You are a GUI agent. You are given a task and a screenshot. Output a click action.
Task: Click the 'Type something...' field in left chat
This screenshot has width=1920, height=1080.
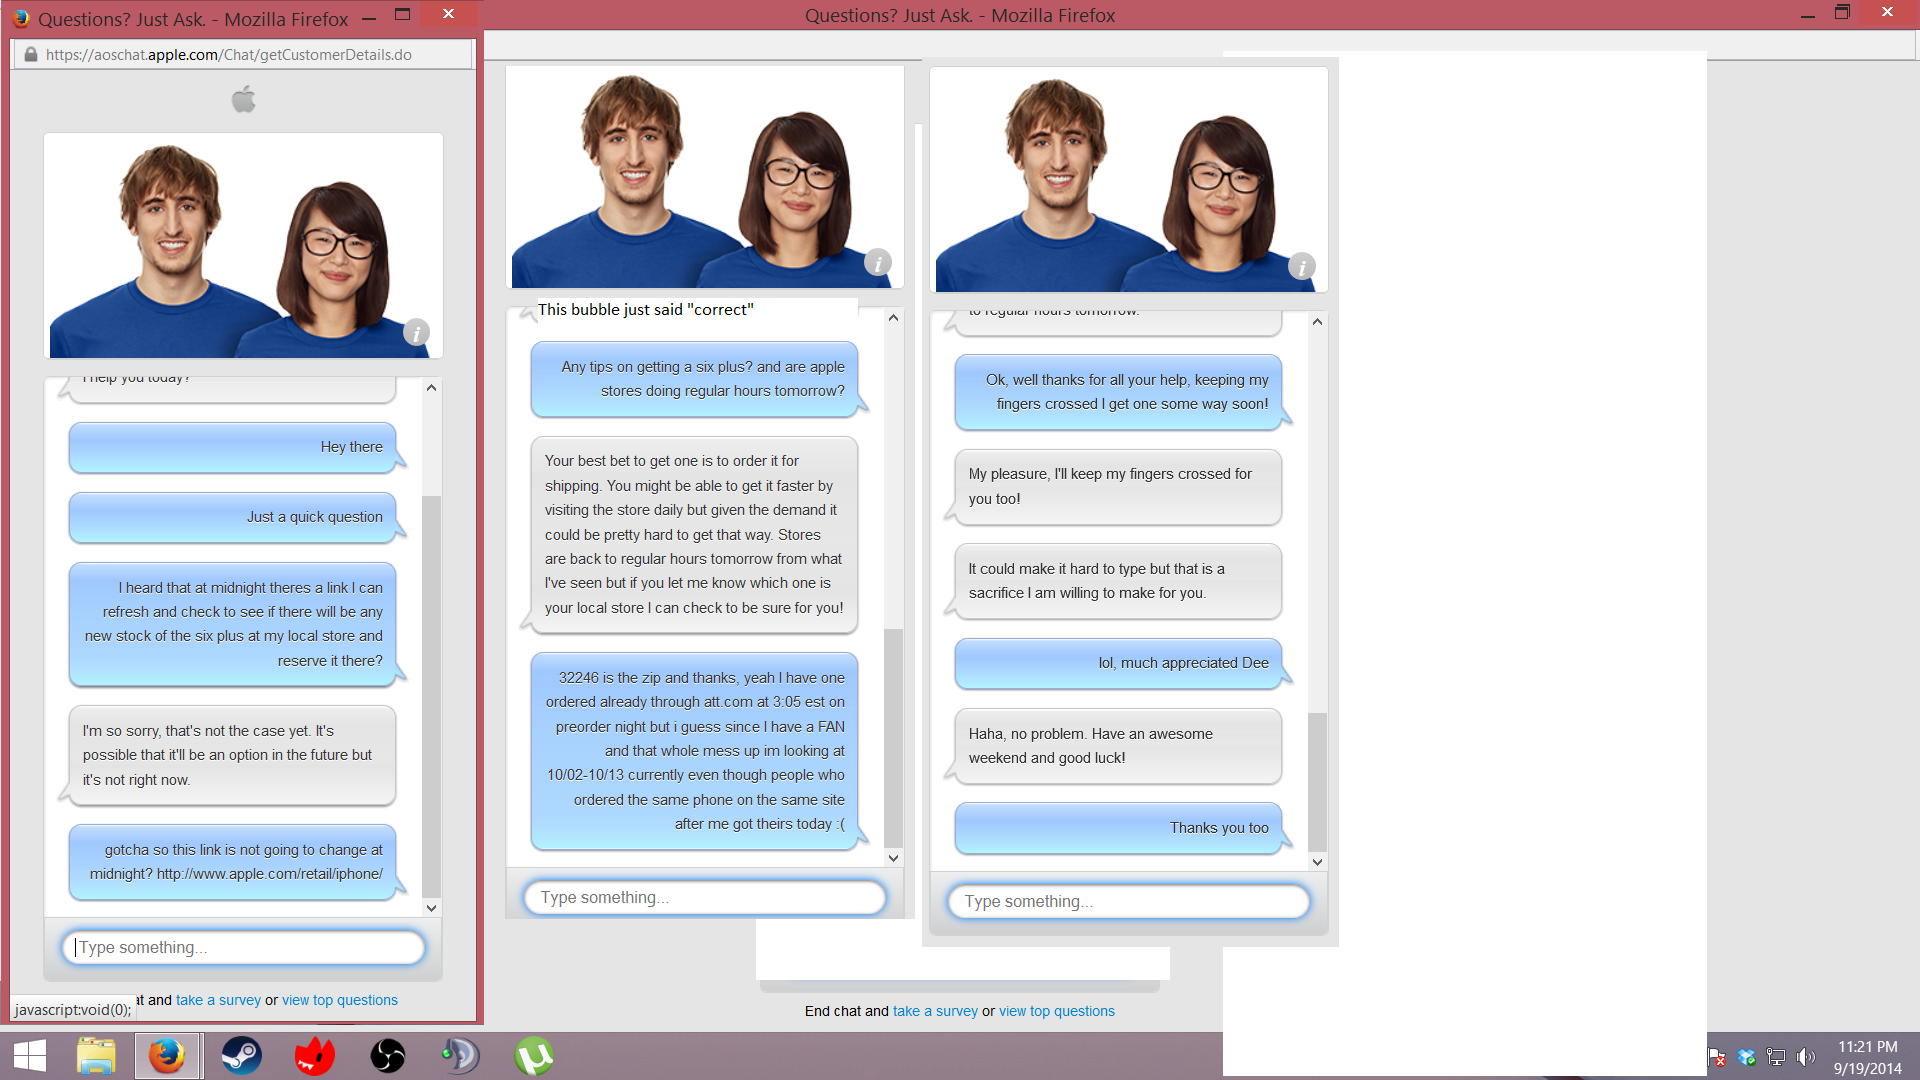point(243,947)
